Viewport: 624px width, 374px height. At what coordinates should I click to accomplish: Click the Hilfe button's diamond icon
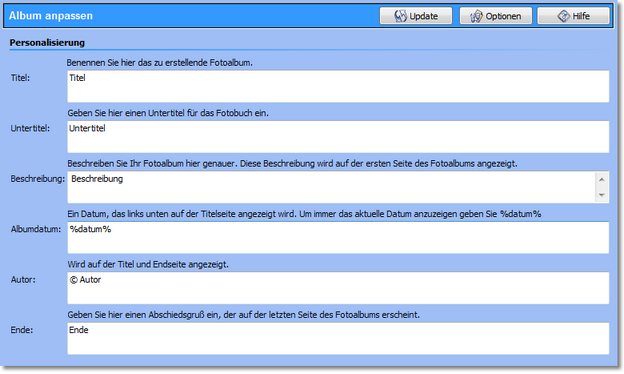[564, 16]
